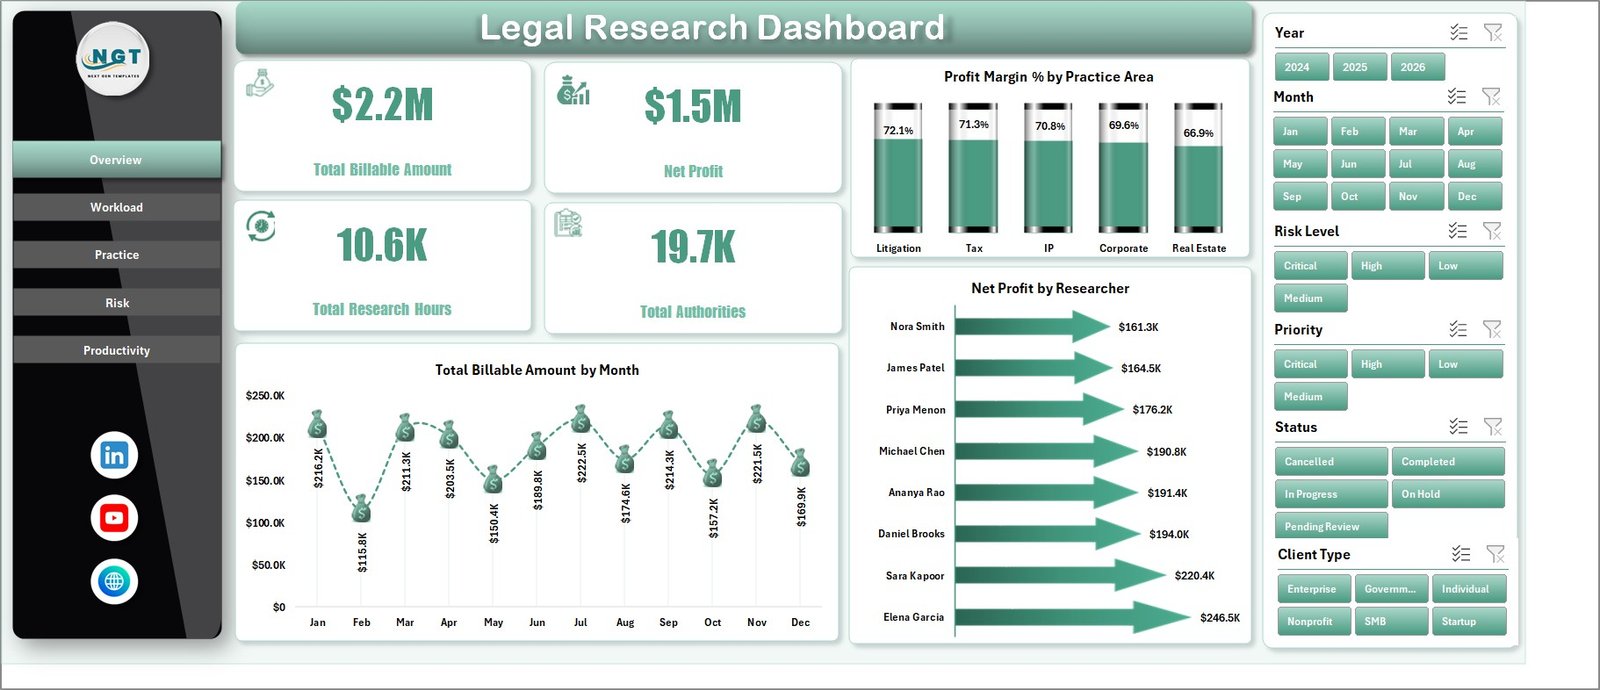
Task: Switch to the Risk page
Action: pos(116,303)
